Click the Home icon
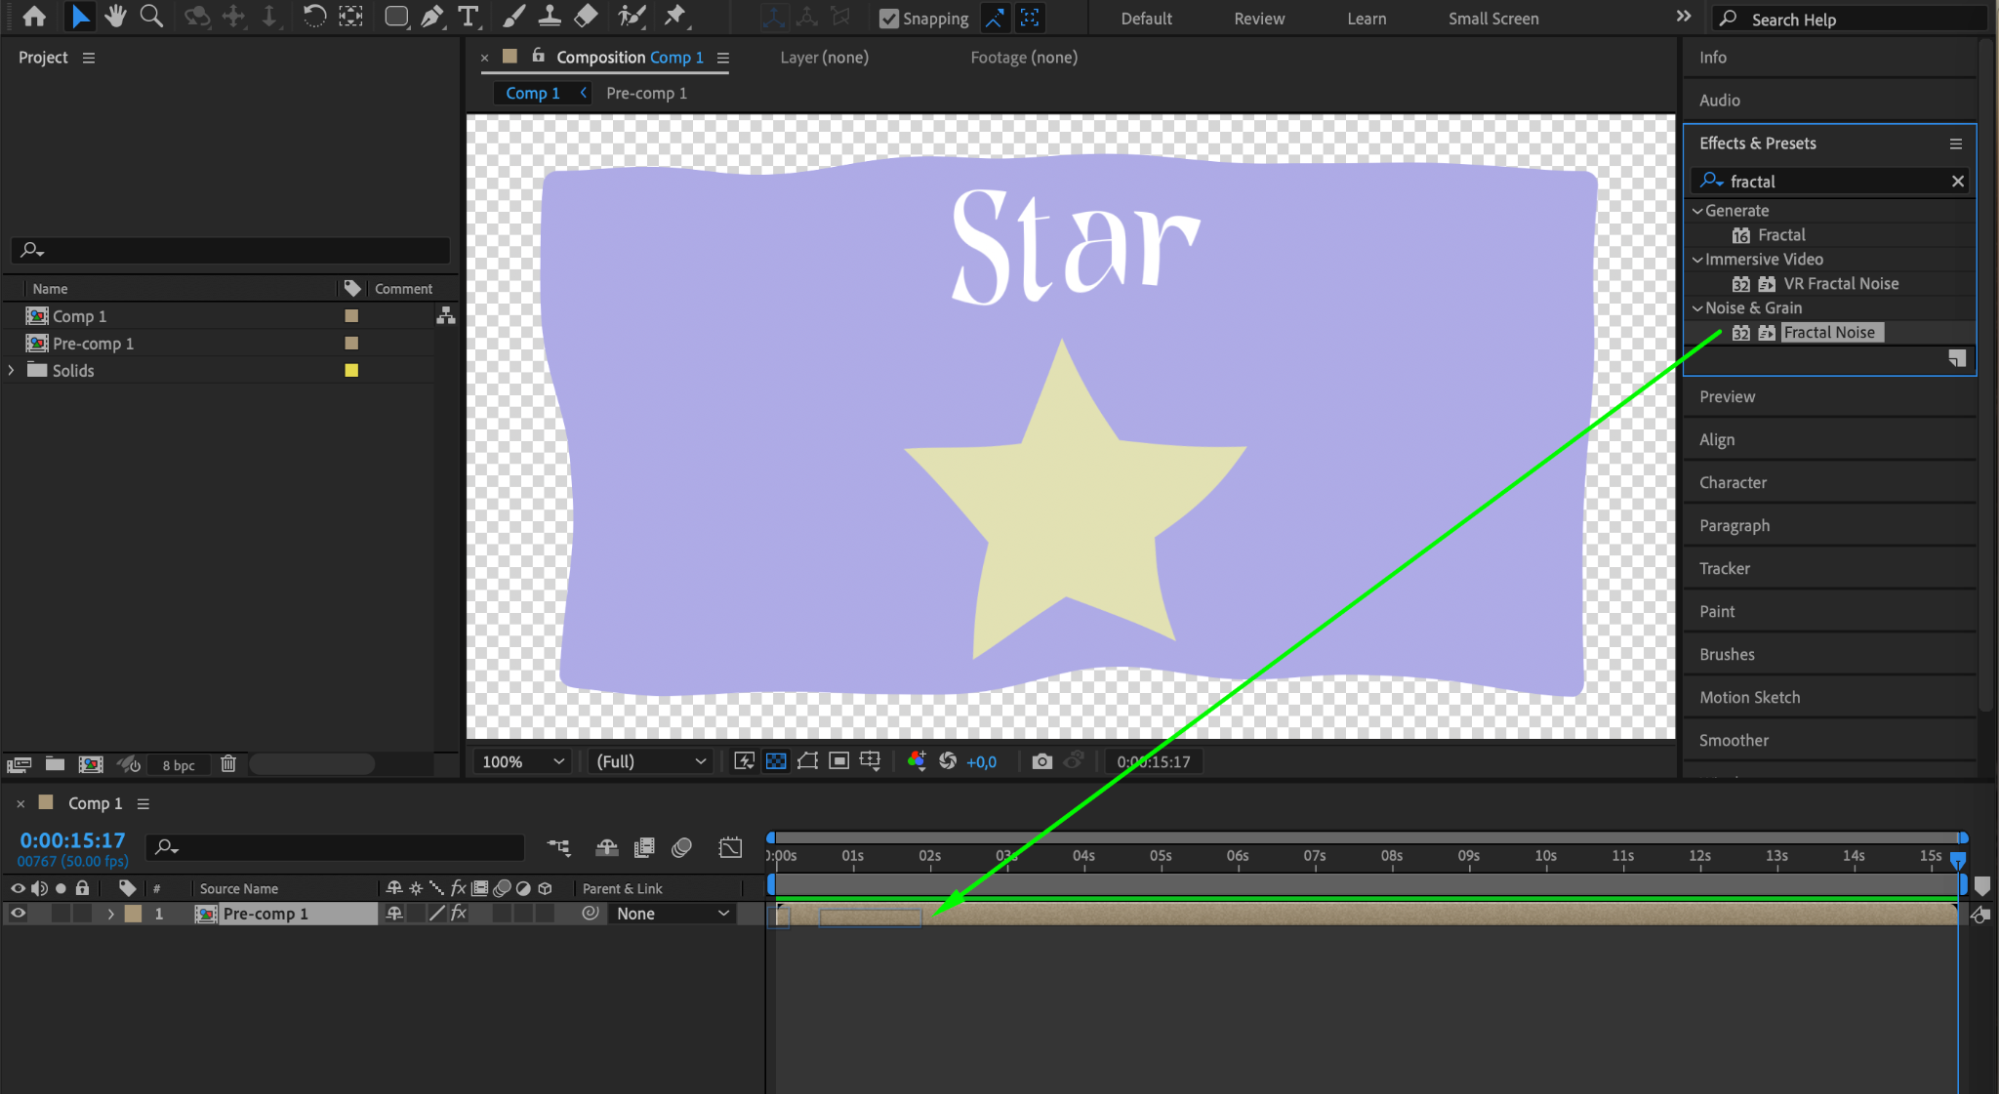 [34, 16]
